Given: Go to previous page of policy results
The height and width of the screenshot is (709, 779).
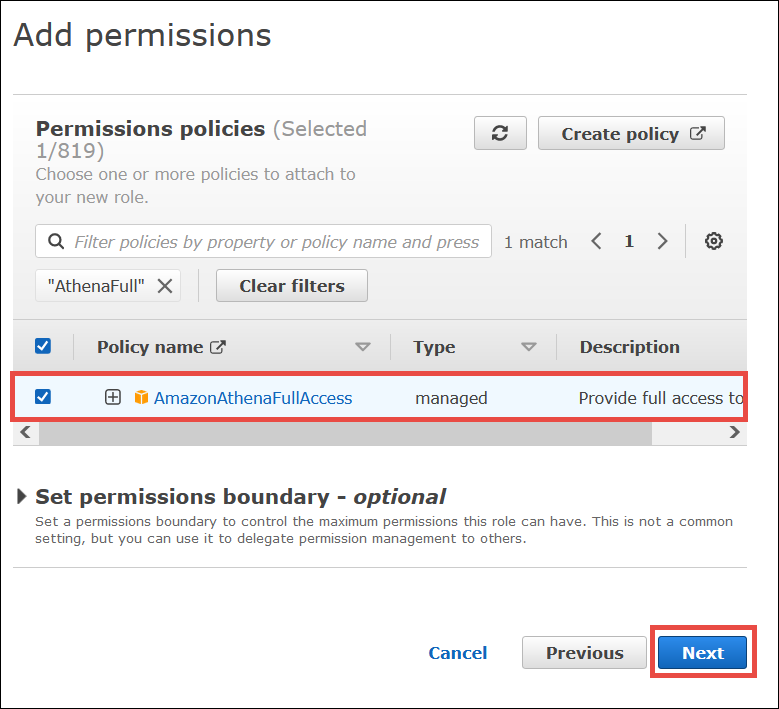Looking at the screenshot, I should pyautogui.click(x=596, y=241).
